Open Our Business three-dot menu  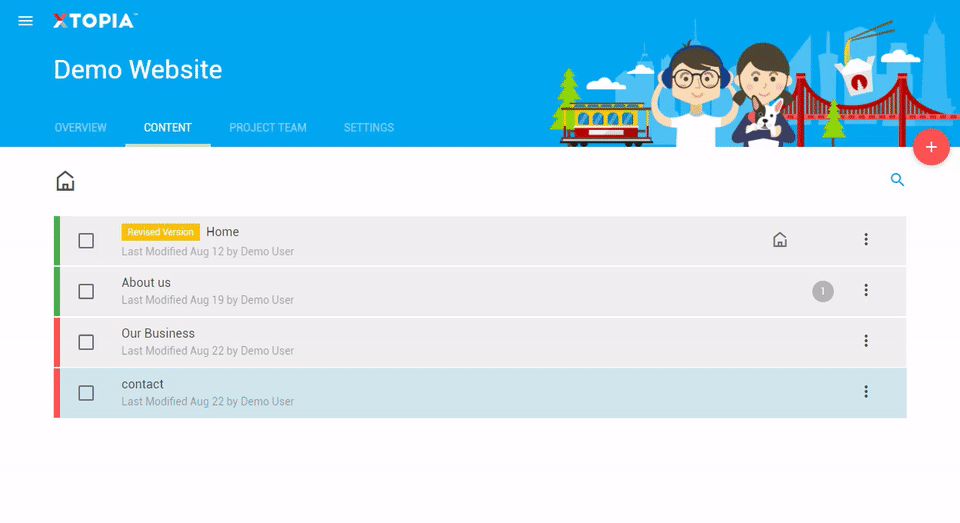[x=866, y=341]
